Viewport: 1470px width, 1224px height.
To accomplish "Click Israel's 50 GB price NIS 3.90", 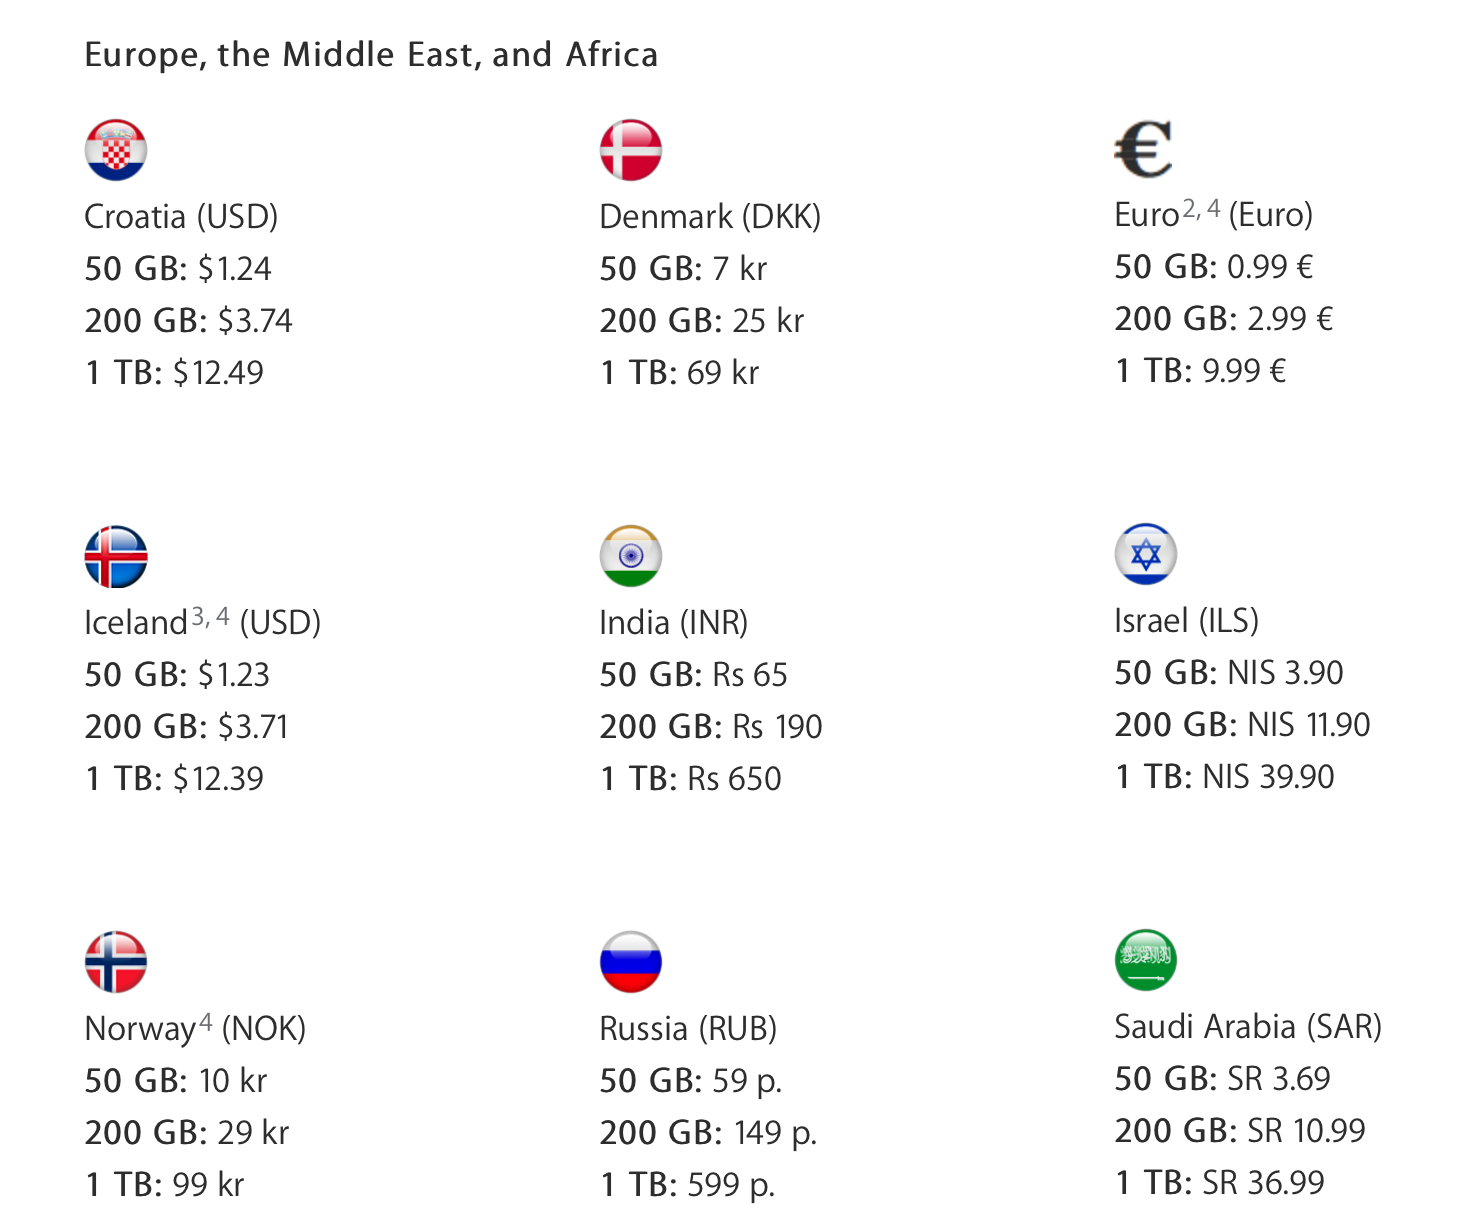I will [x=1285, y=673].
